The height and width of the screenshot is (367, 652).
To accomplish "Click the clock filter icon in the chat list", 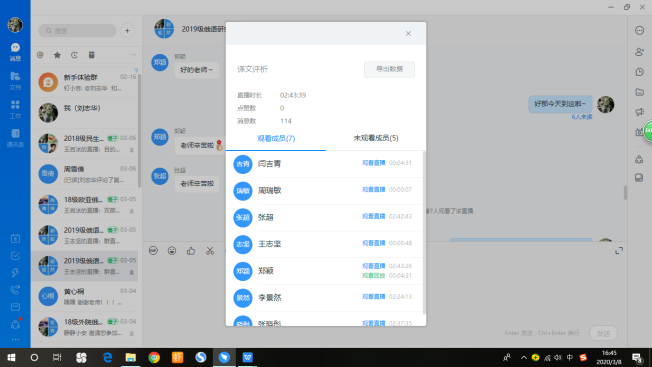I will pos(74,55).
